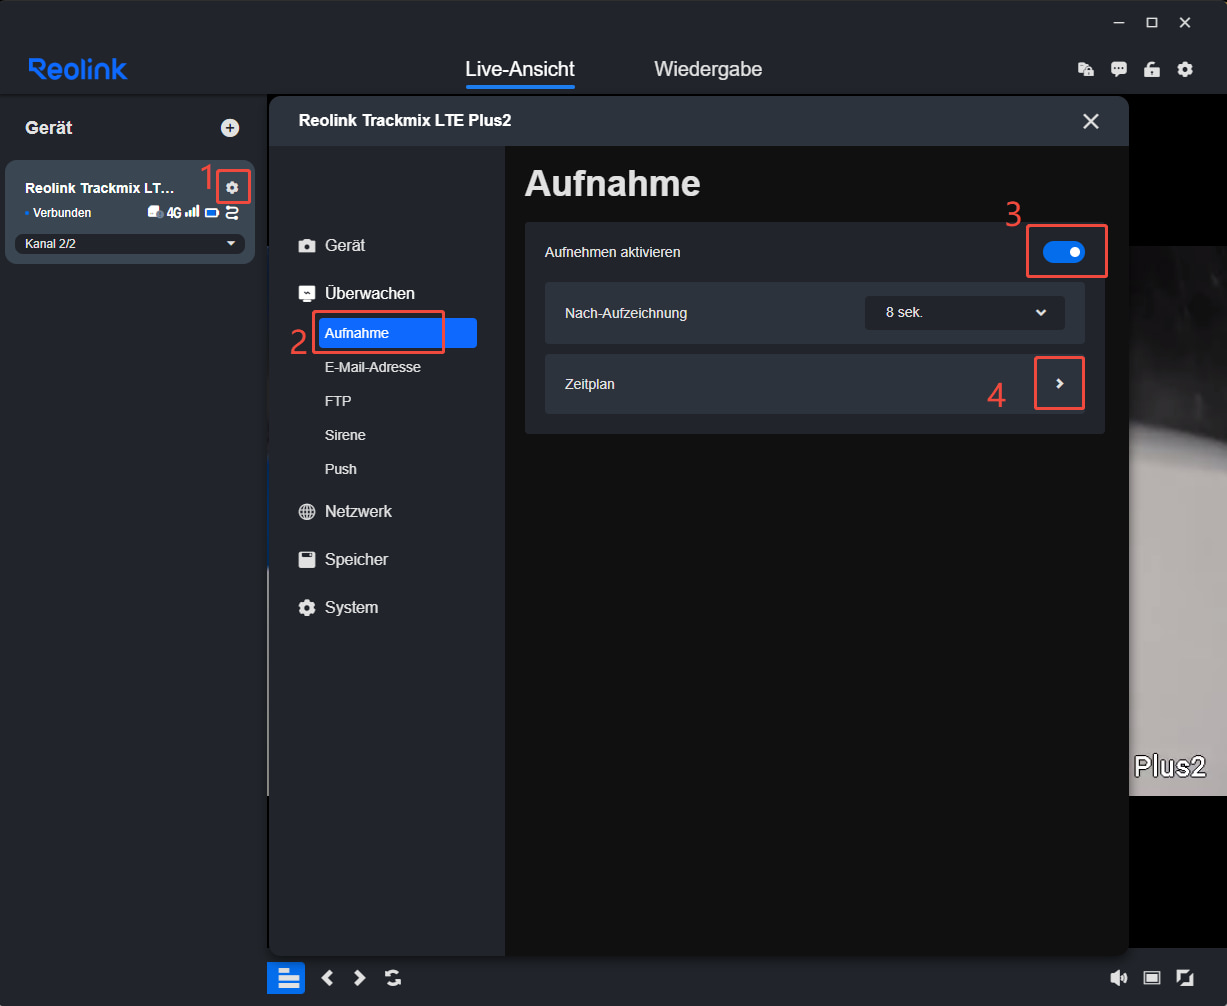Open the Kanal 2/2 channel dropdown
The height and width of the screenshot is (1006, 1227).
point(130,244)
